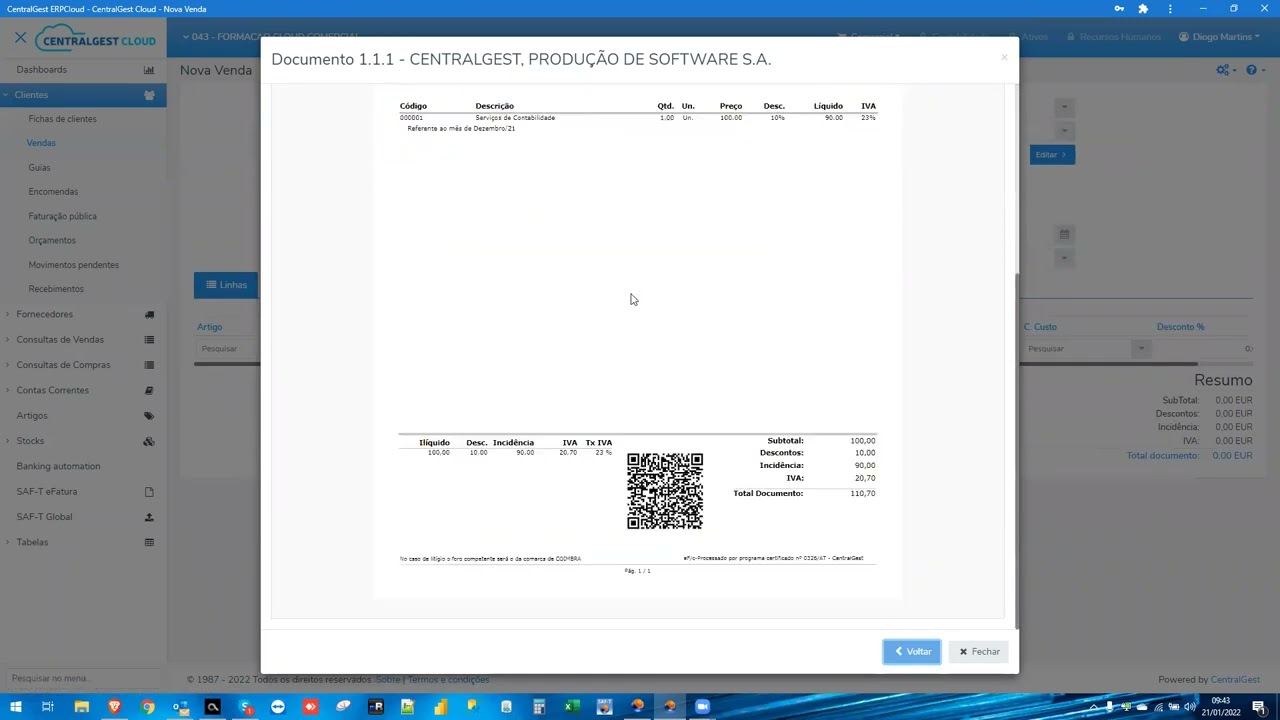Open the Diogo Martins user dropdown

coord(1219,37)
